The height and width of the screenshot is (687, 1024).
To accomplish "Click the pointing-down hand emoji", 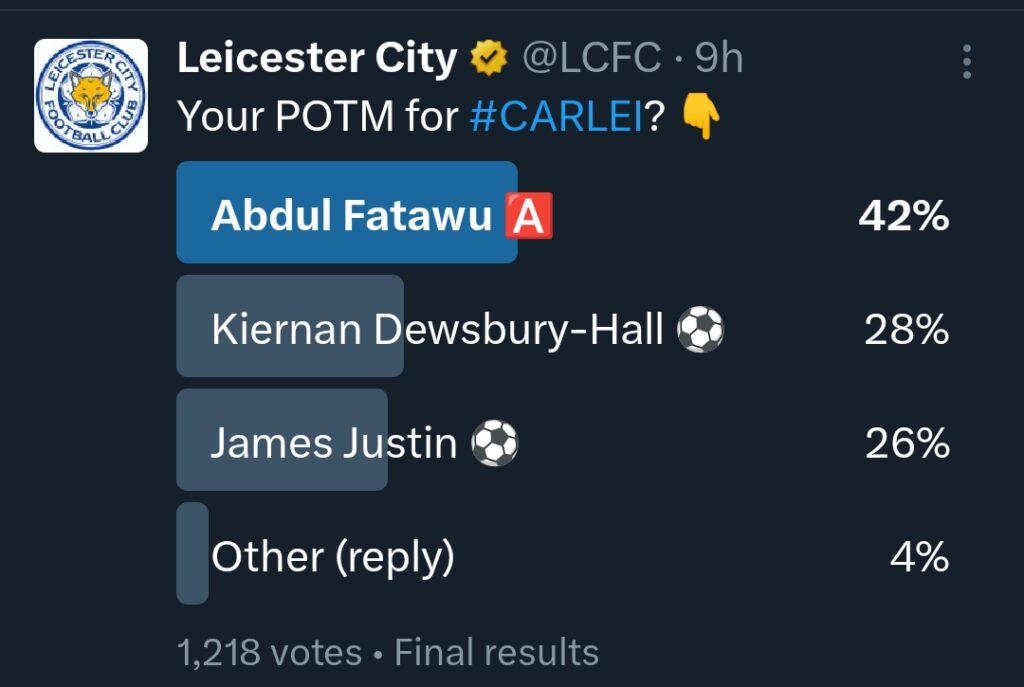I will coord(701,119).
